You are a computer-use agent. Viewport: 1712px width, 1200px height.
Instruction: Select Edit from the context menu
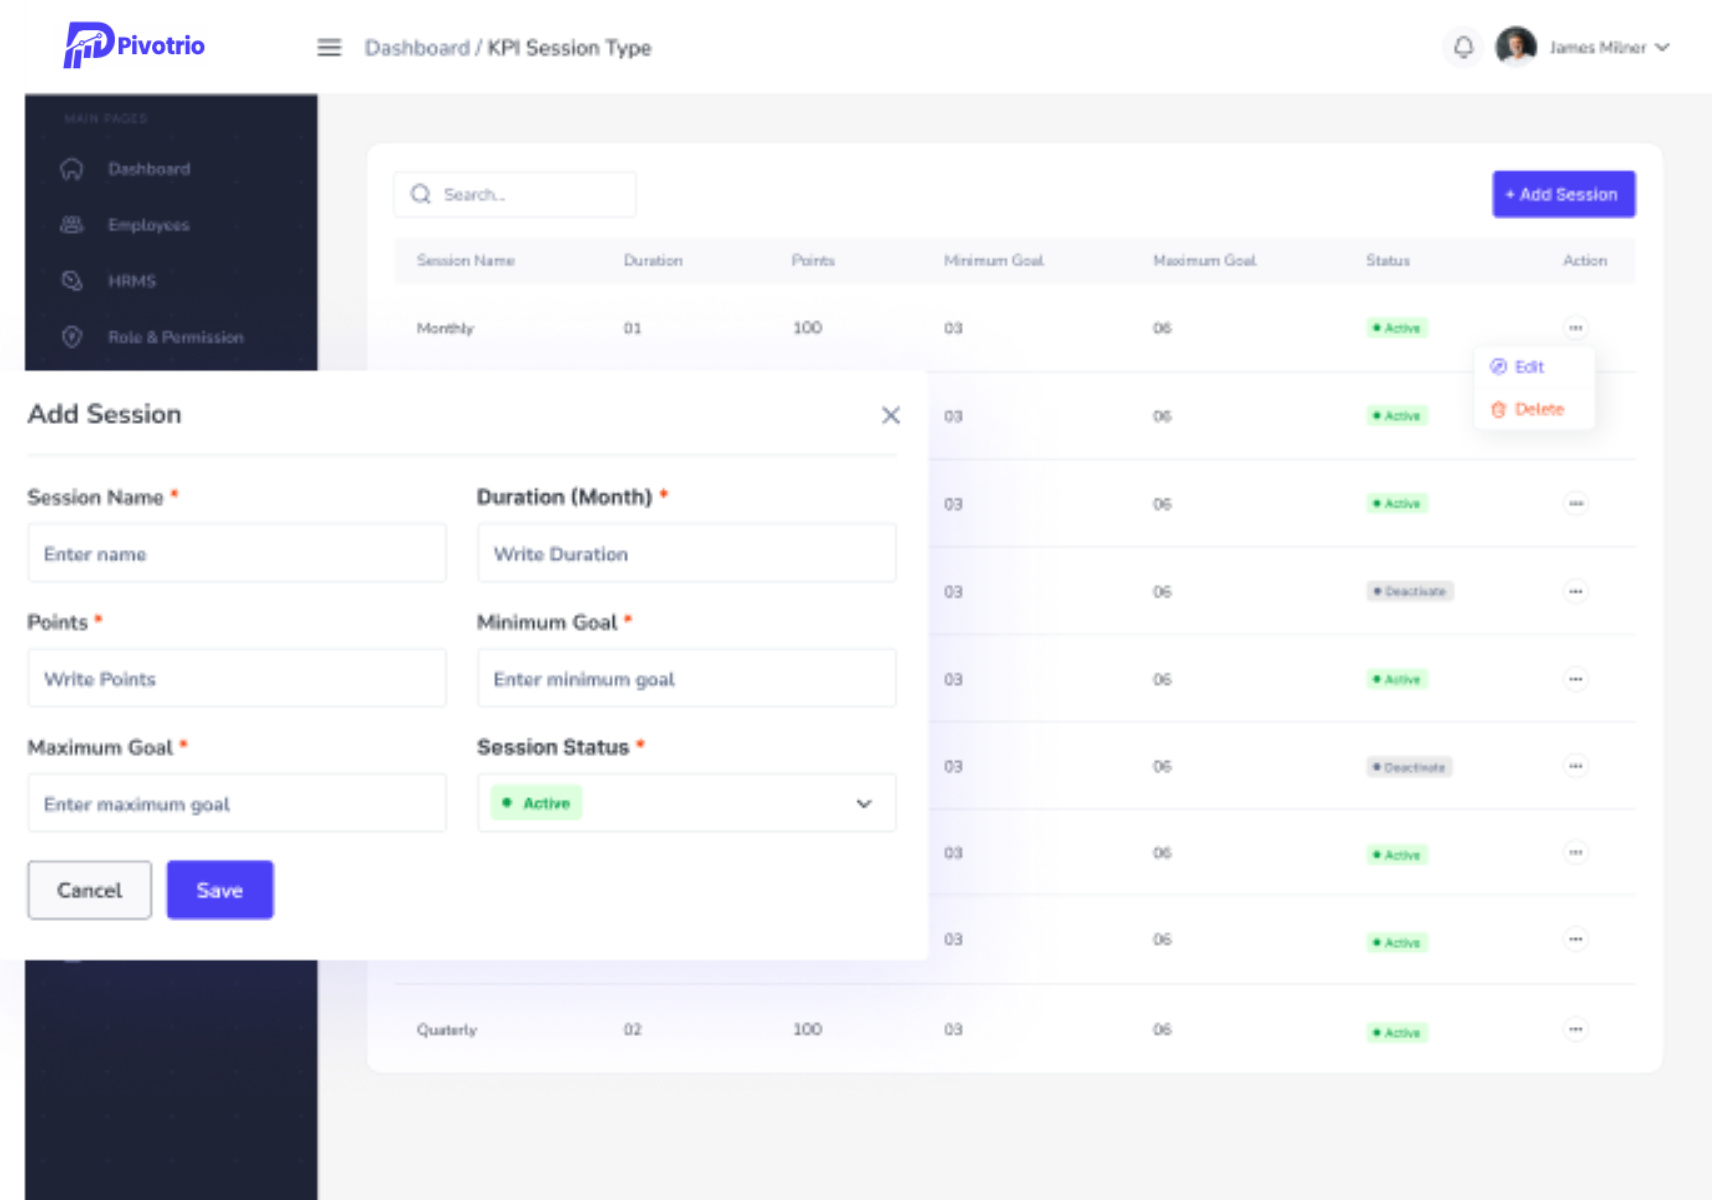pyautogui.click(x=1529, y=367)
